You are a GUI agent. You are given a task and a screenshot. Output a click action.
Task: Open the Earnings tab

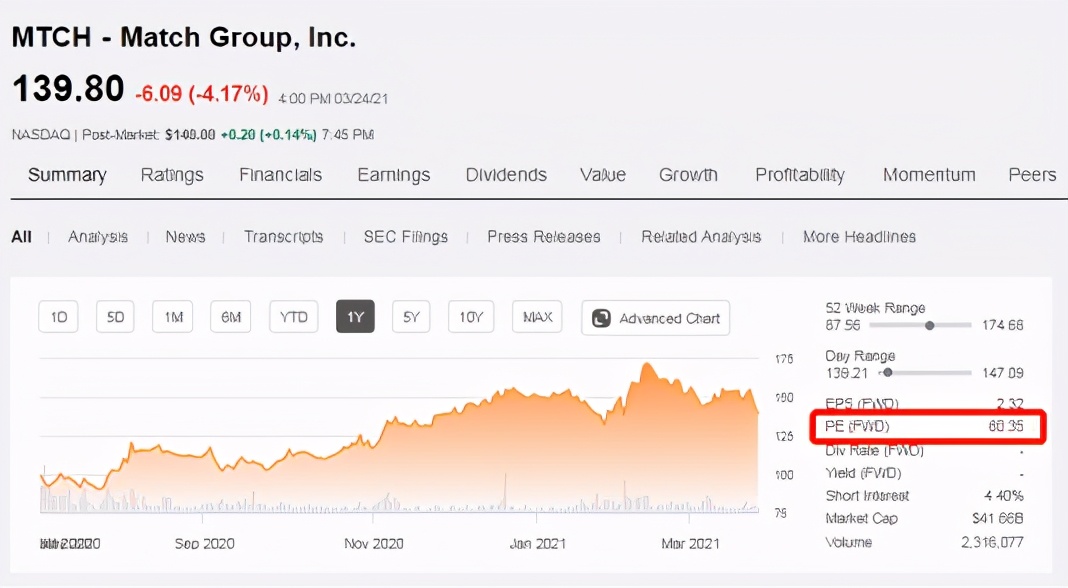point(394,175)
